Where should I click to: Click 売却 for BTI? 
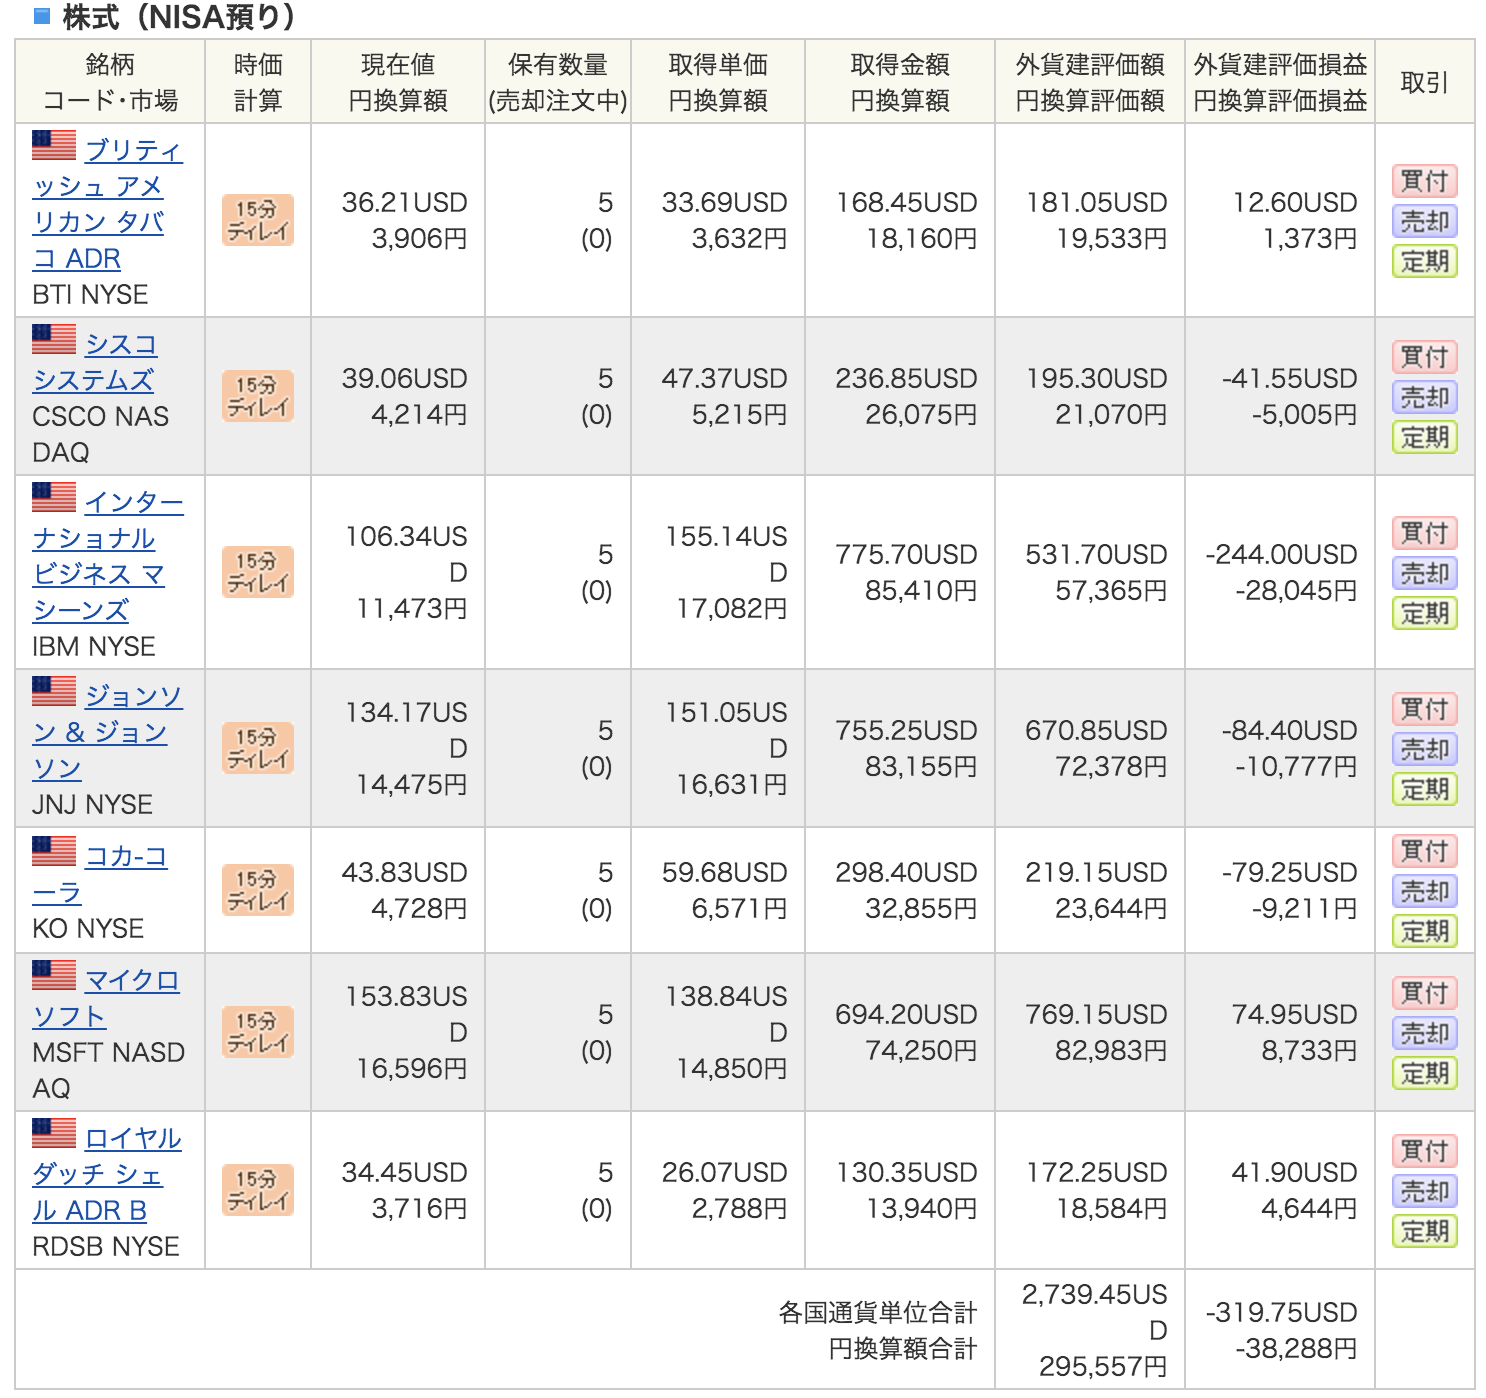pyautogui.click(x=1425, y=221)
